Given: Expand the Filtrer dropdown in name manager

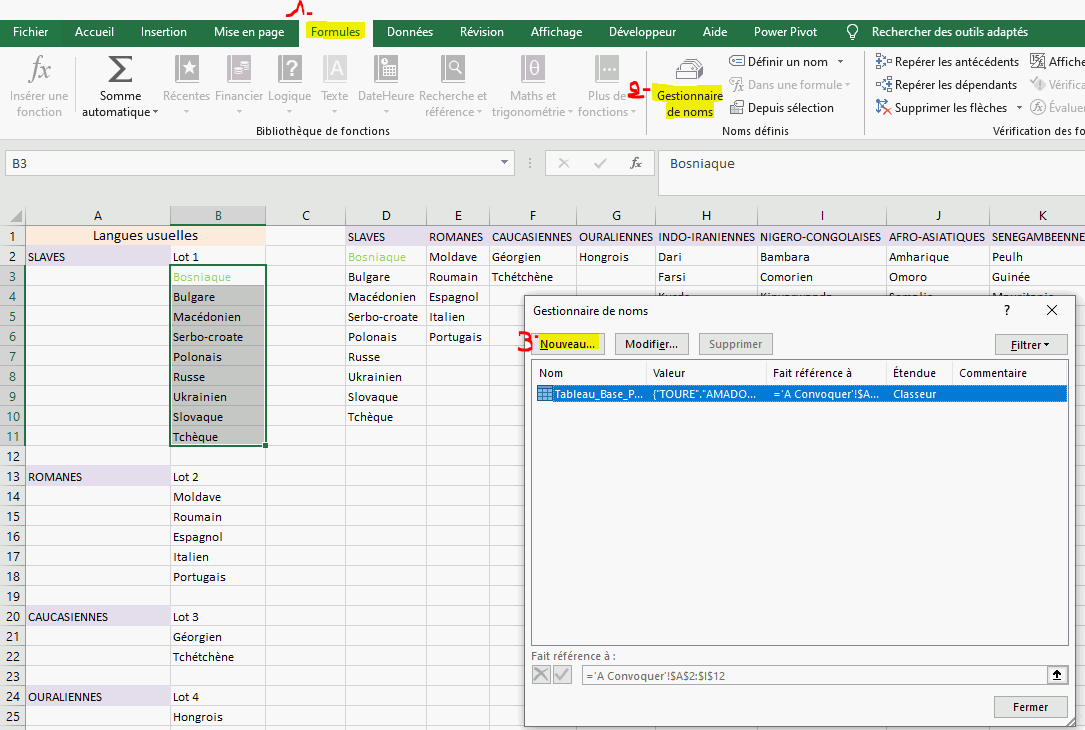Looking at the screenshot, I should [x=1031, y=344].
